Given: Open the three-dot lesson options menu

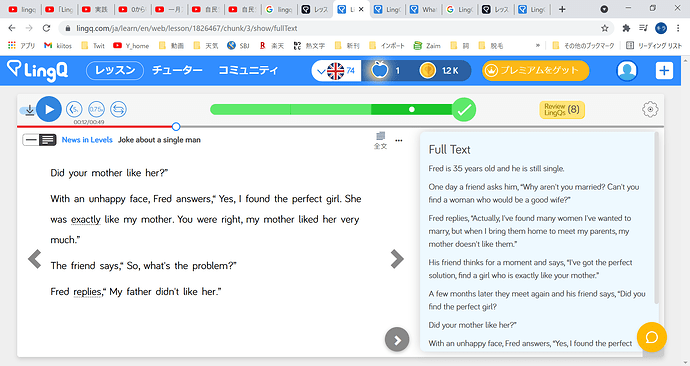Looking at the screenshot, I should click(x=399, y=140).
